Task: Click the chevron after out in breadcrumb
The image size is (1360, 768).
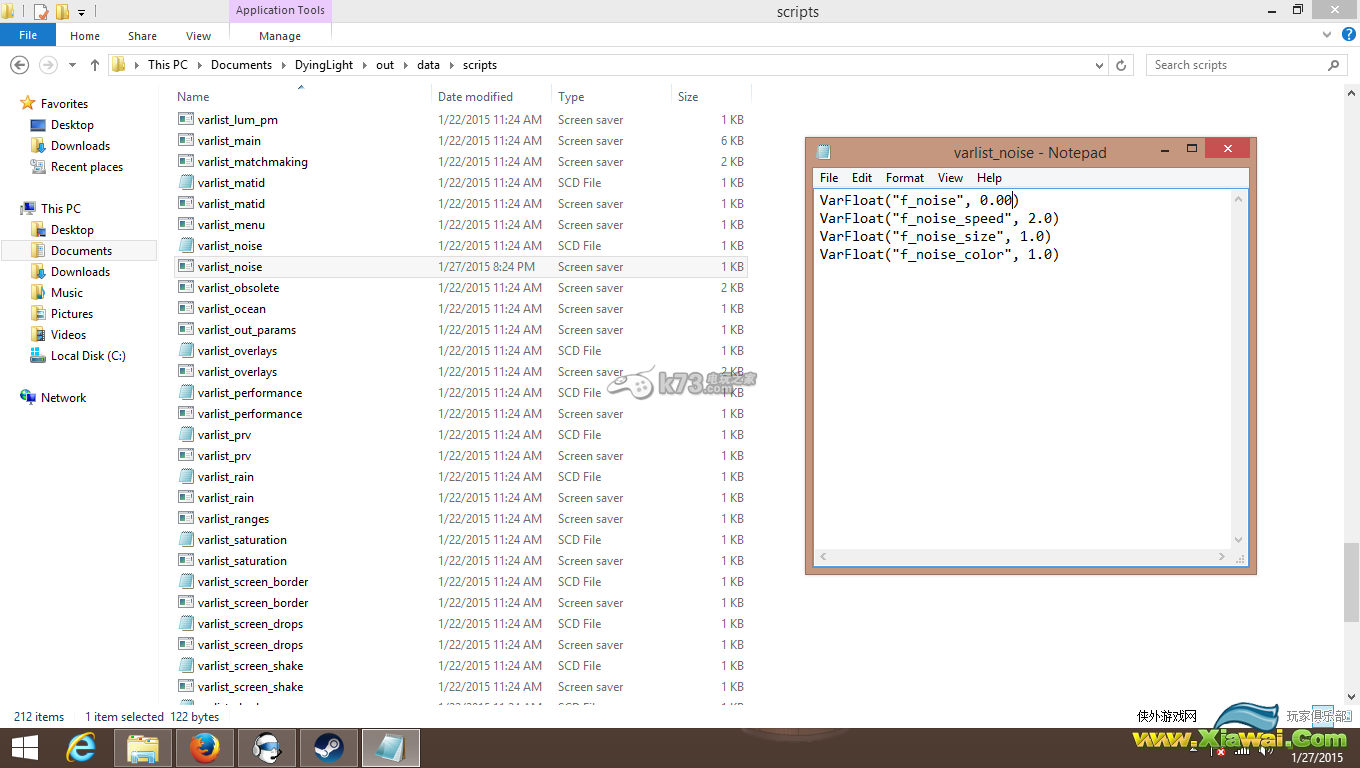Action: point(405,65)
